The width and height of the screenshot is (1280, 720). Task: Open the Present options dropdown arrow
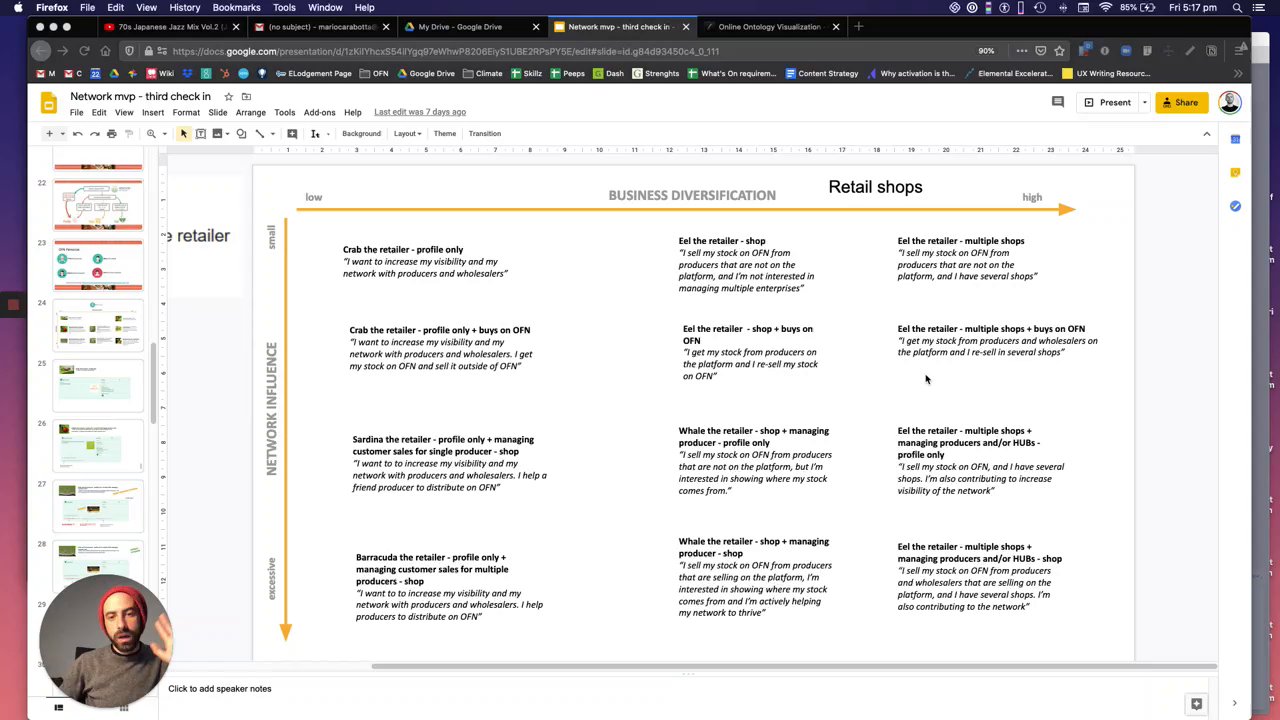coord(1144,102)
